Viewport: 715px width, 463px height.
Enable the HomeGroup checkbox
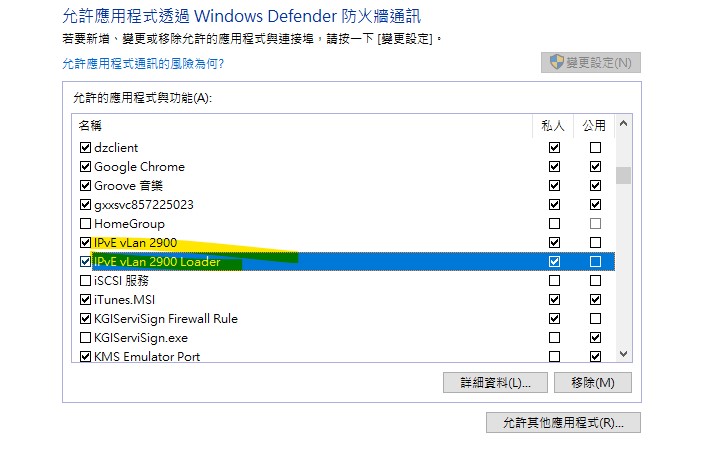tap(85, 224)
